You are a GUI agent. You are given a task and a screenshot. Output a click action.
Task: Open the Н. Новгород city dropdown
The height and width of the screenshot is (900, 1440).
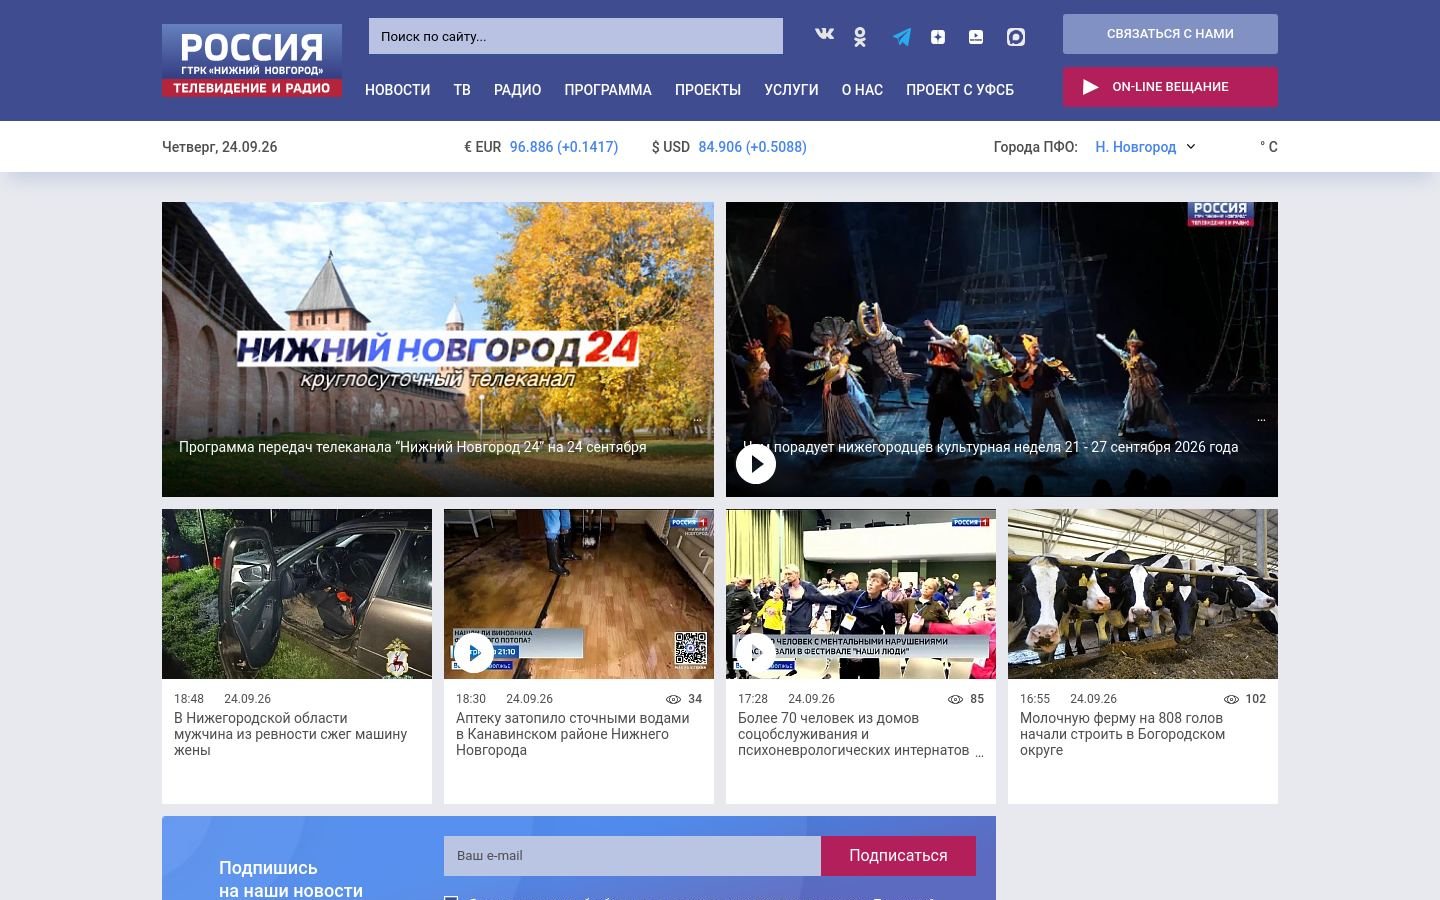pyautogui.click(x=1145, y=147)
